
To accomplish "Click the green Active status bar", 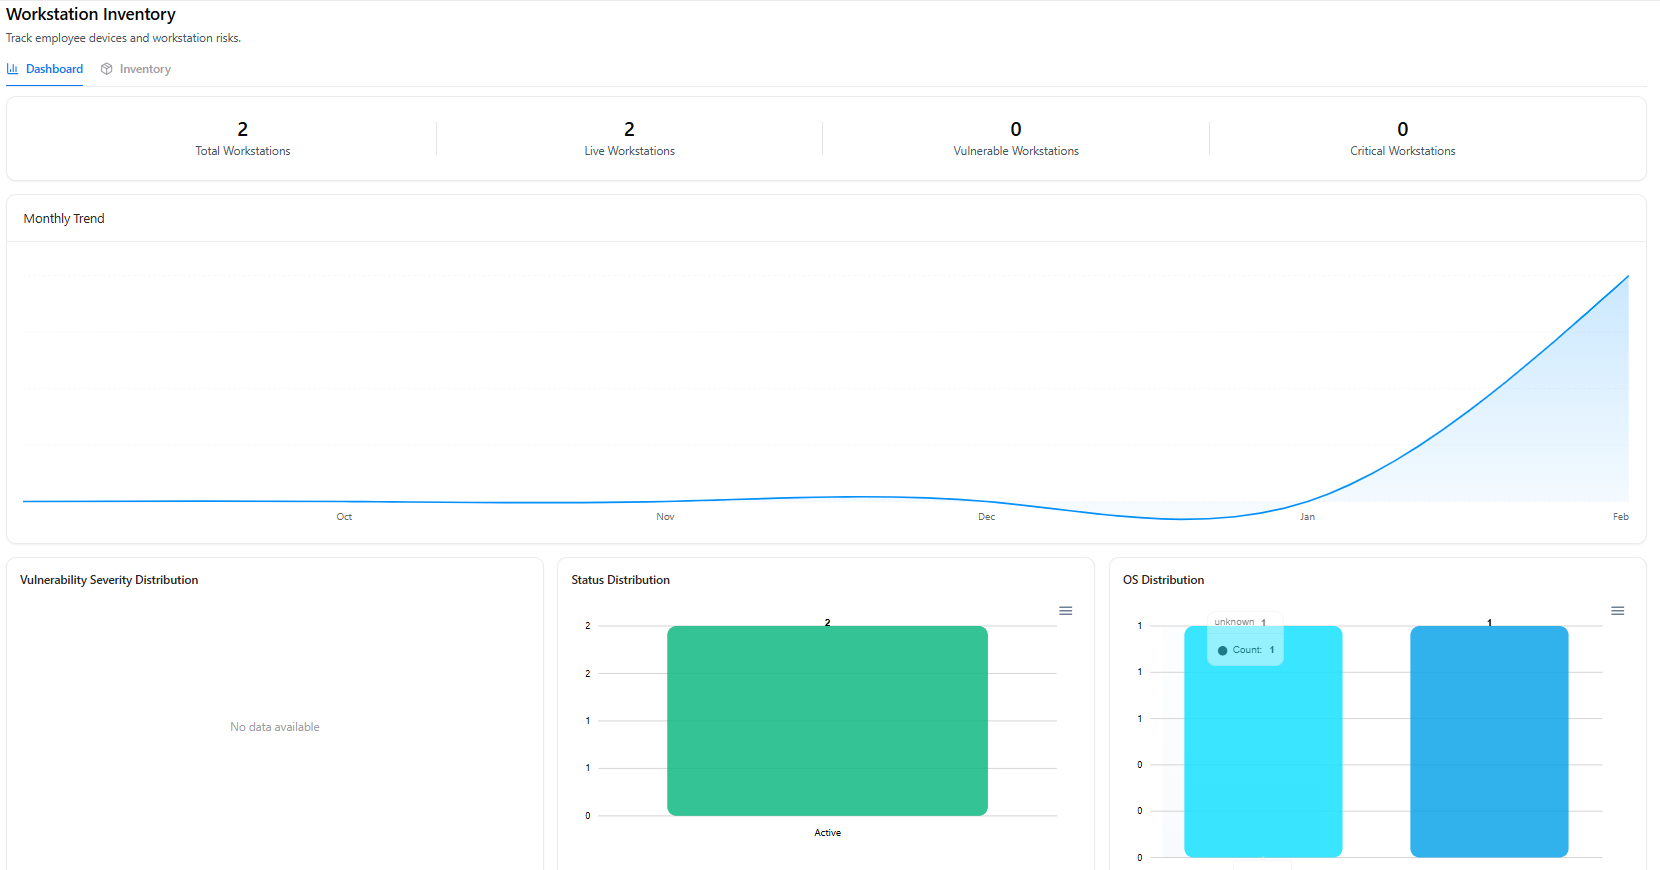I will tap(827, 720).
